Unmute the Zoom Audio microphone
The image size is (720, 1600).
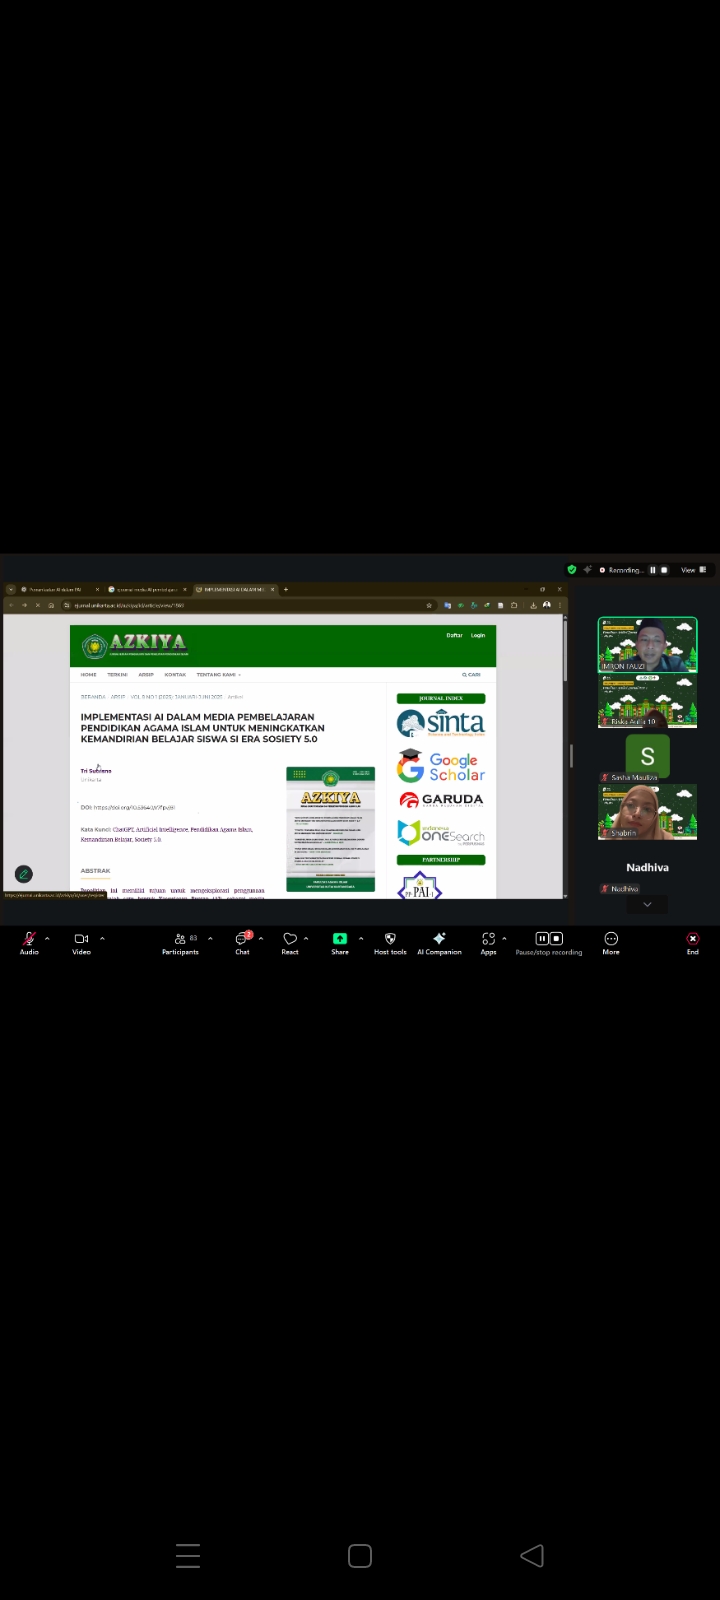pyautogui.click(x=29, y=943)
